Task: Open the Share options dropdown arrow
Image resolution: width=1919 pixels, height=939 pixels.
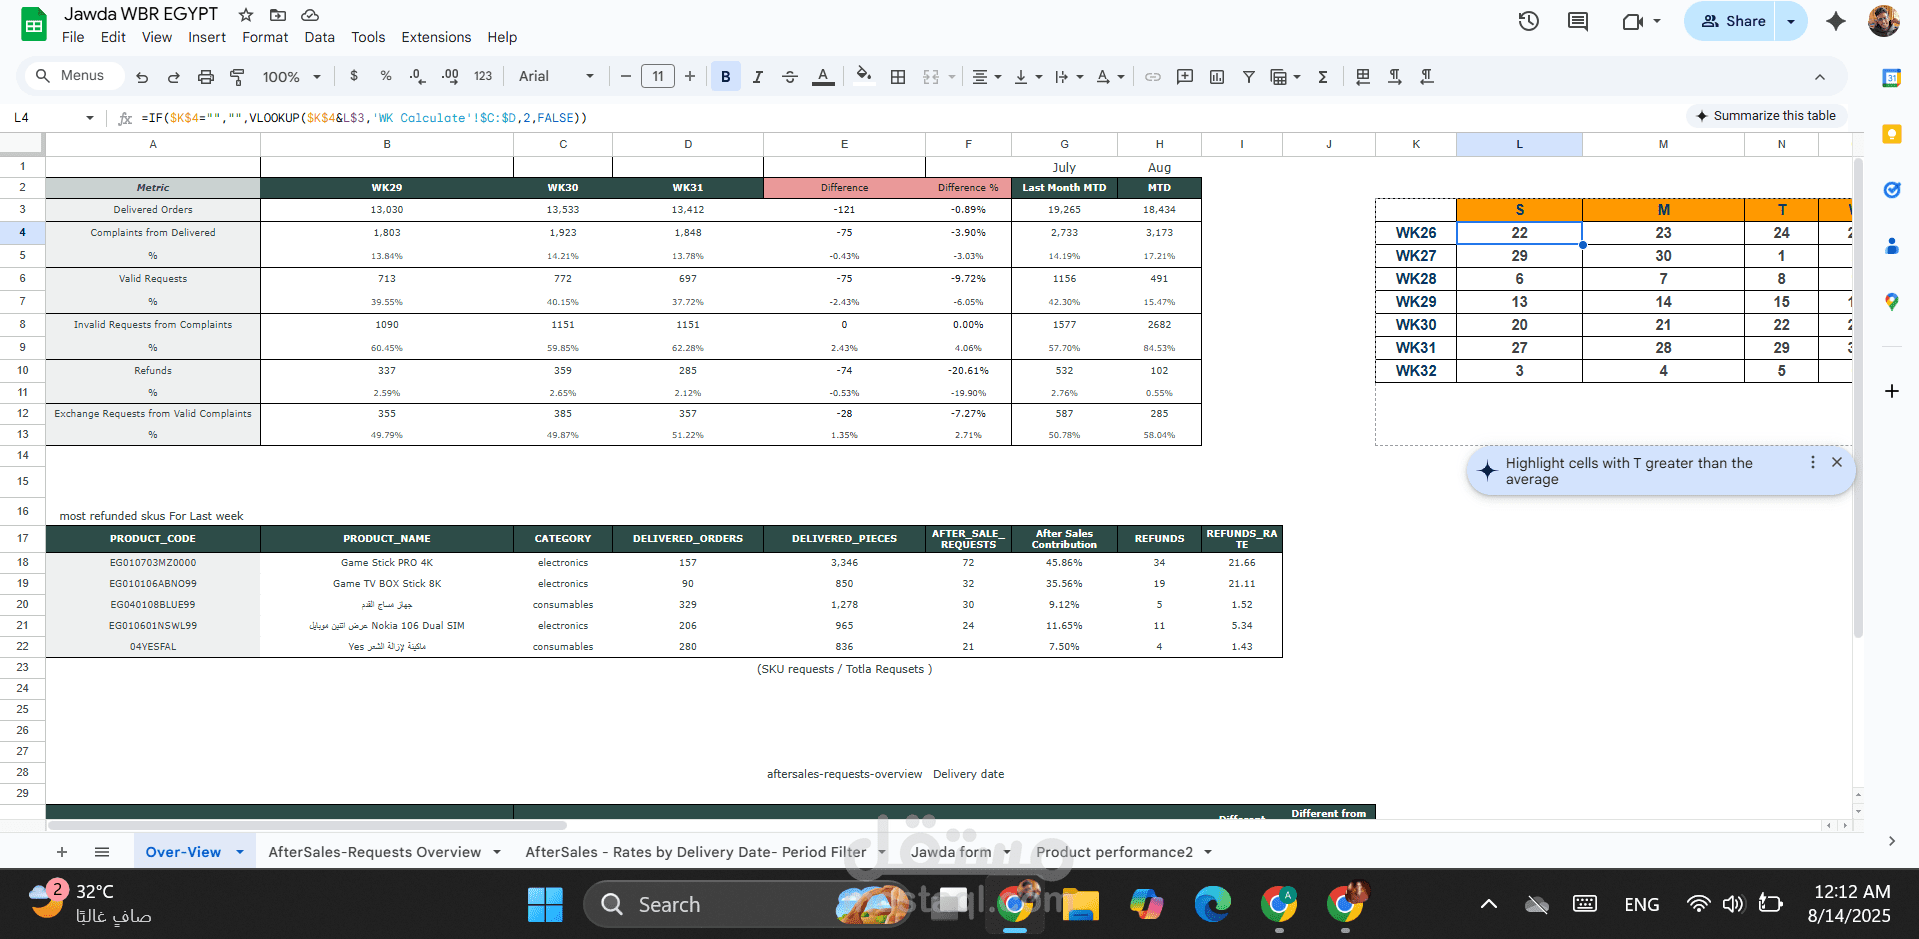Action: tap(1791, 21)
